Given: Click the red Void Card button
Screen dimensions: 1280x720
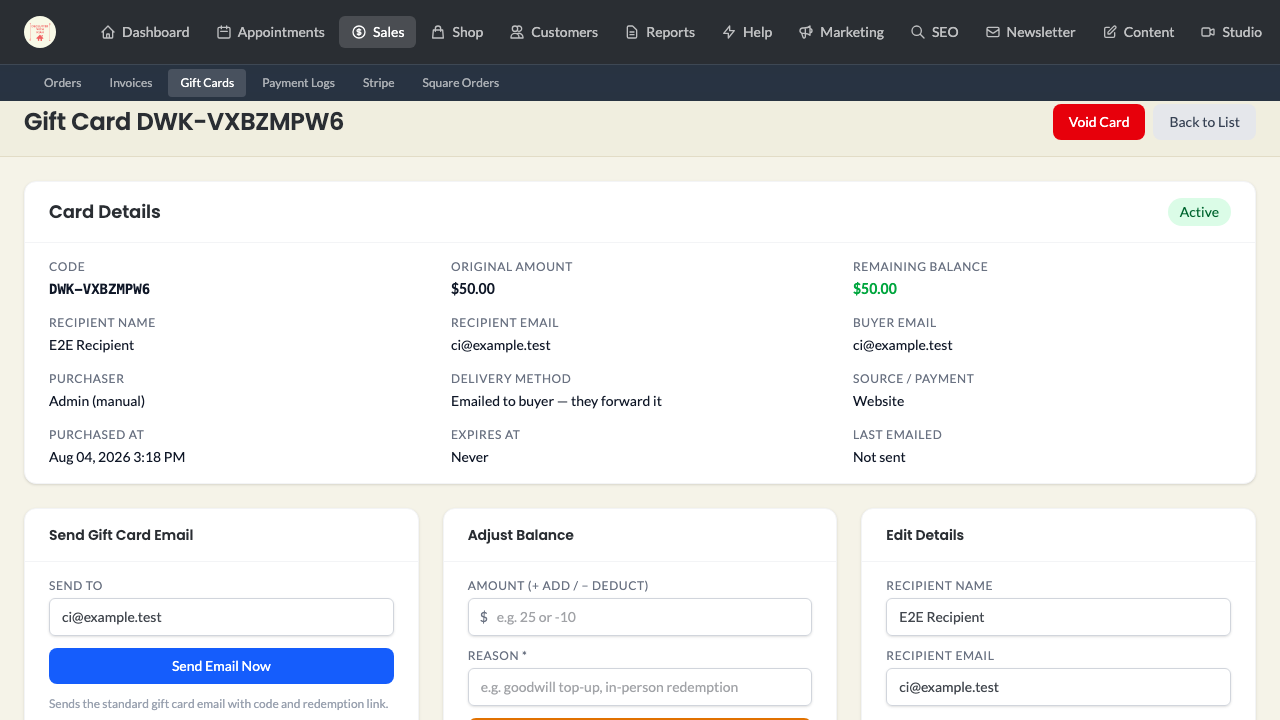Looking at the screenshot, I should [1099, 122].
